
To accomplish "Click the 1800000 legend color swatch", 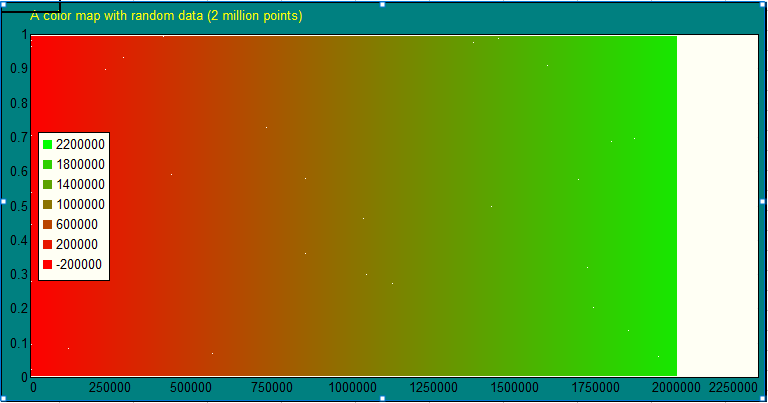I will coord(47,165).
